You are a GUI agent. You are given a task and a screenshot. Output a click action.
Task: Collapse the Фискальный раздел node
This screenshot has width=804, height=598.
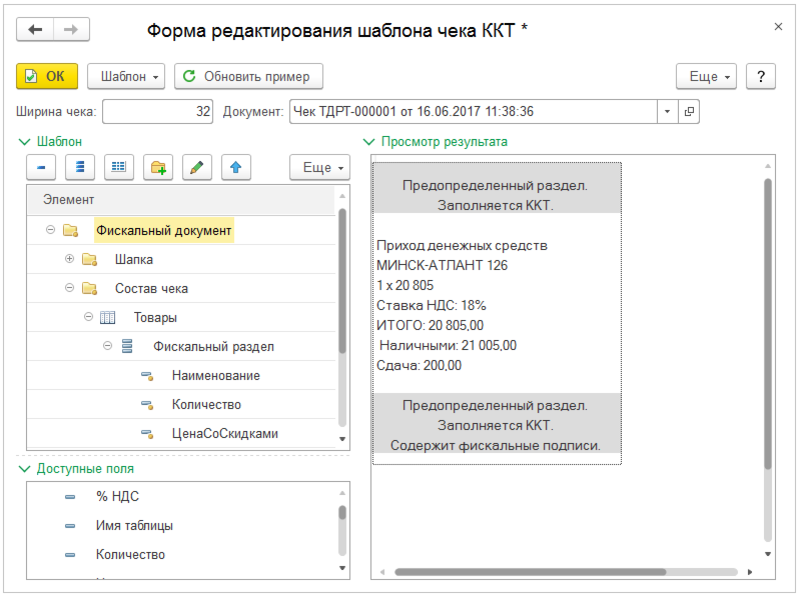(107, 346)
